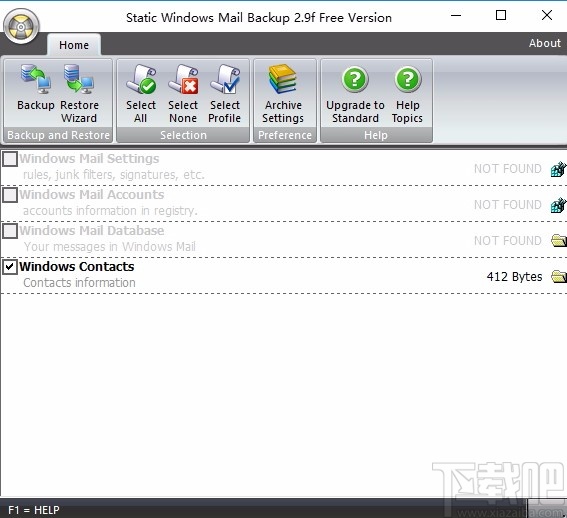567x518 pixels.
Task: Click the Windows Mail Database title text
Action: (92, 231)
